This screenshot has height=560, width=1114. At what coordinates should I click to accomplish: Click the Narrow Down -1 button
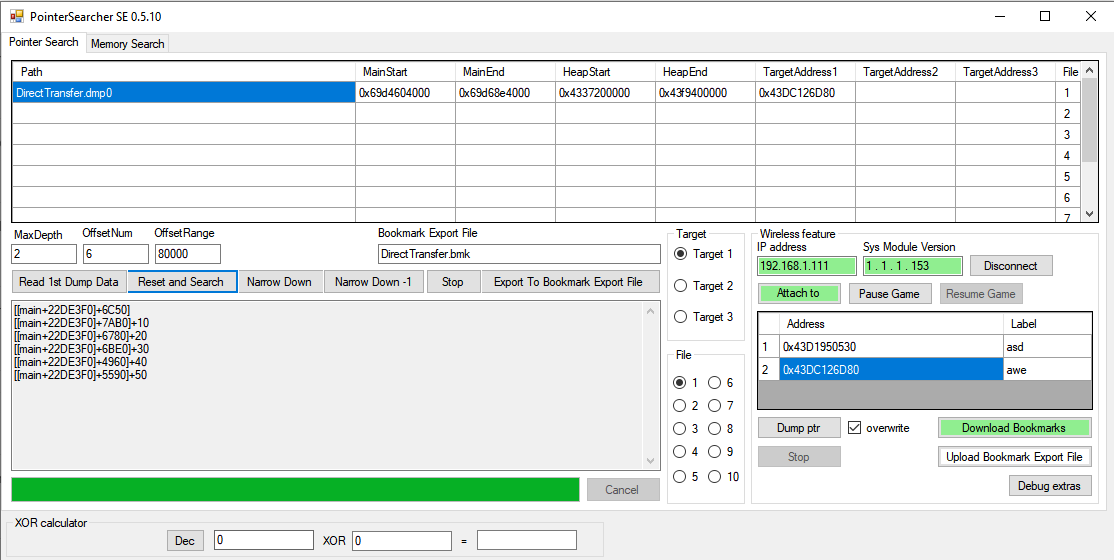pyautogui.click(x=374, y=281)
